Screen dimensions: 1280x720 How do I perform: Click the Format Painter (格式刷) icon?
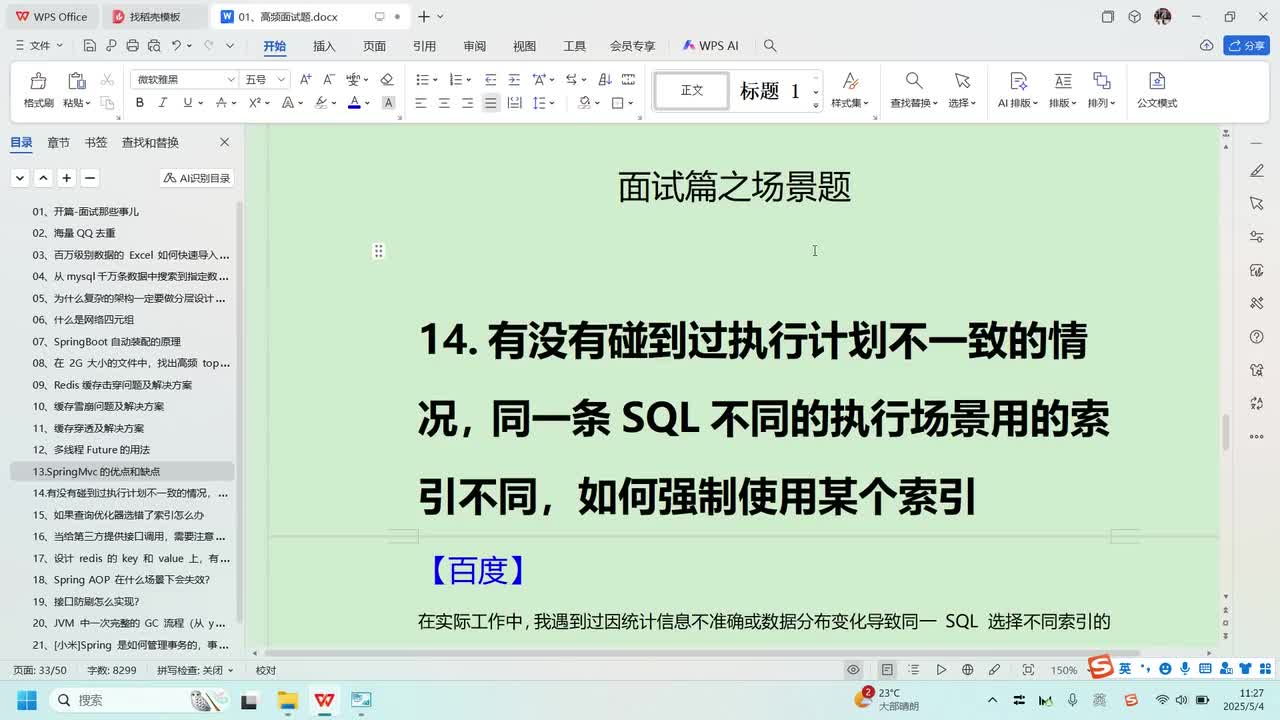[38, 81]
